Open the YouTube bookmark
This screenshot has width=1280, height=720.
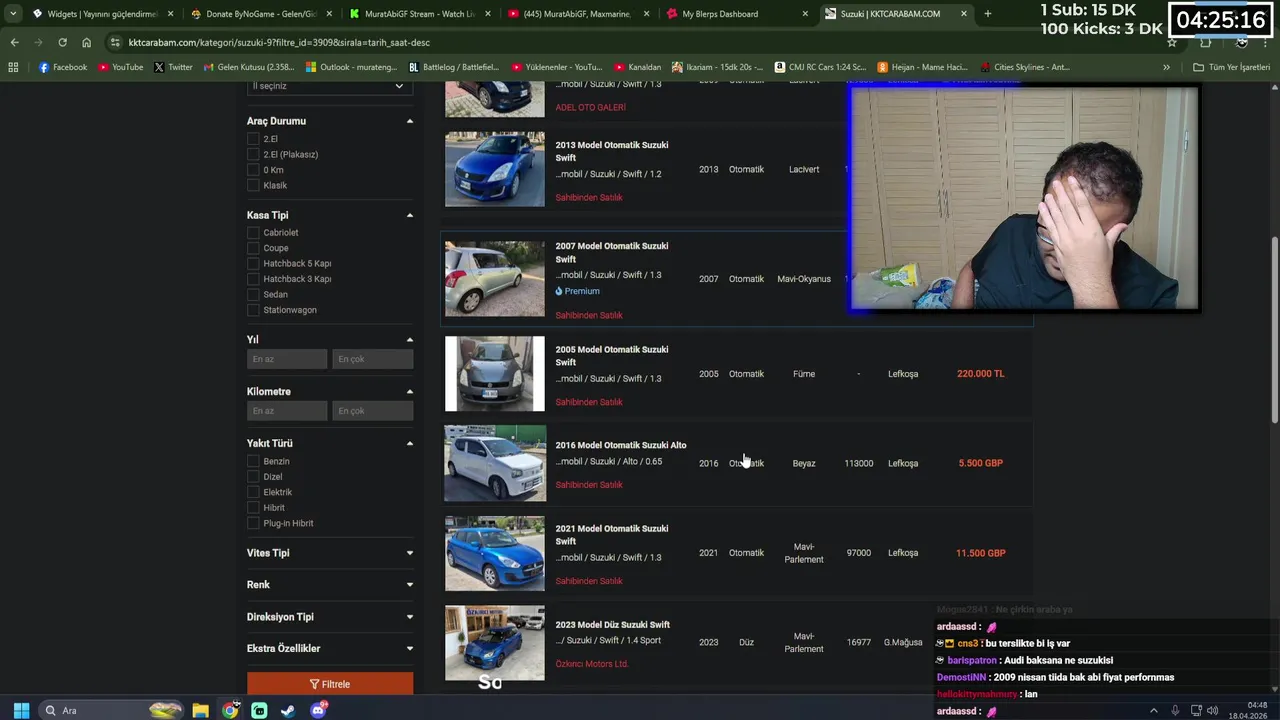tap(120, 67)
